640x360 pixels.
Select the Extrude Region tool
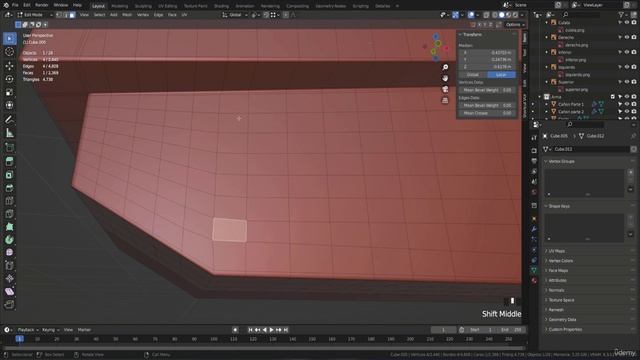pyautogui.click(x=9, y=161)
